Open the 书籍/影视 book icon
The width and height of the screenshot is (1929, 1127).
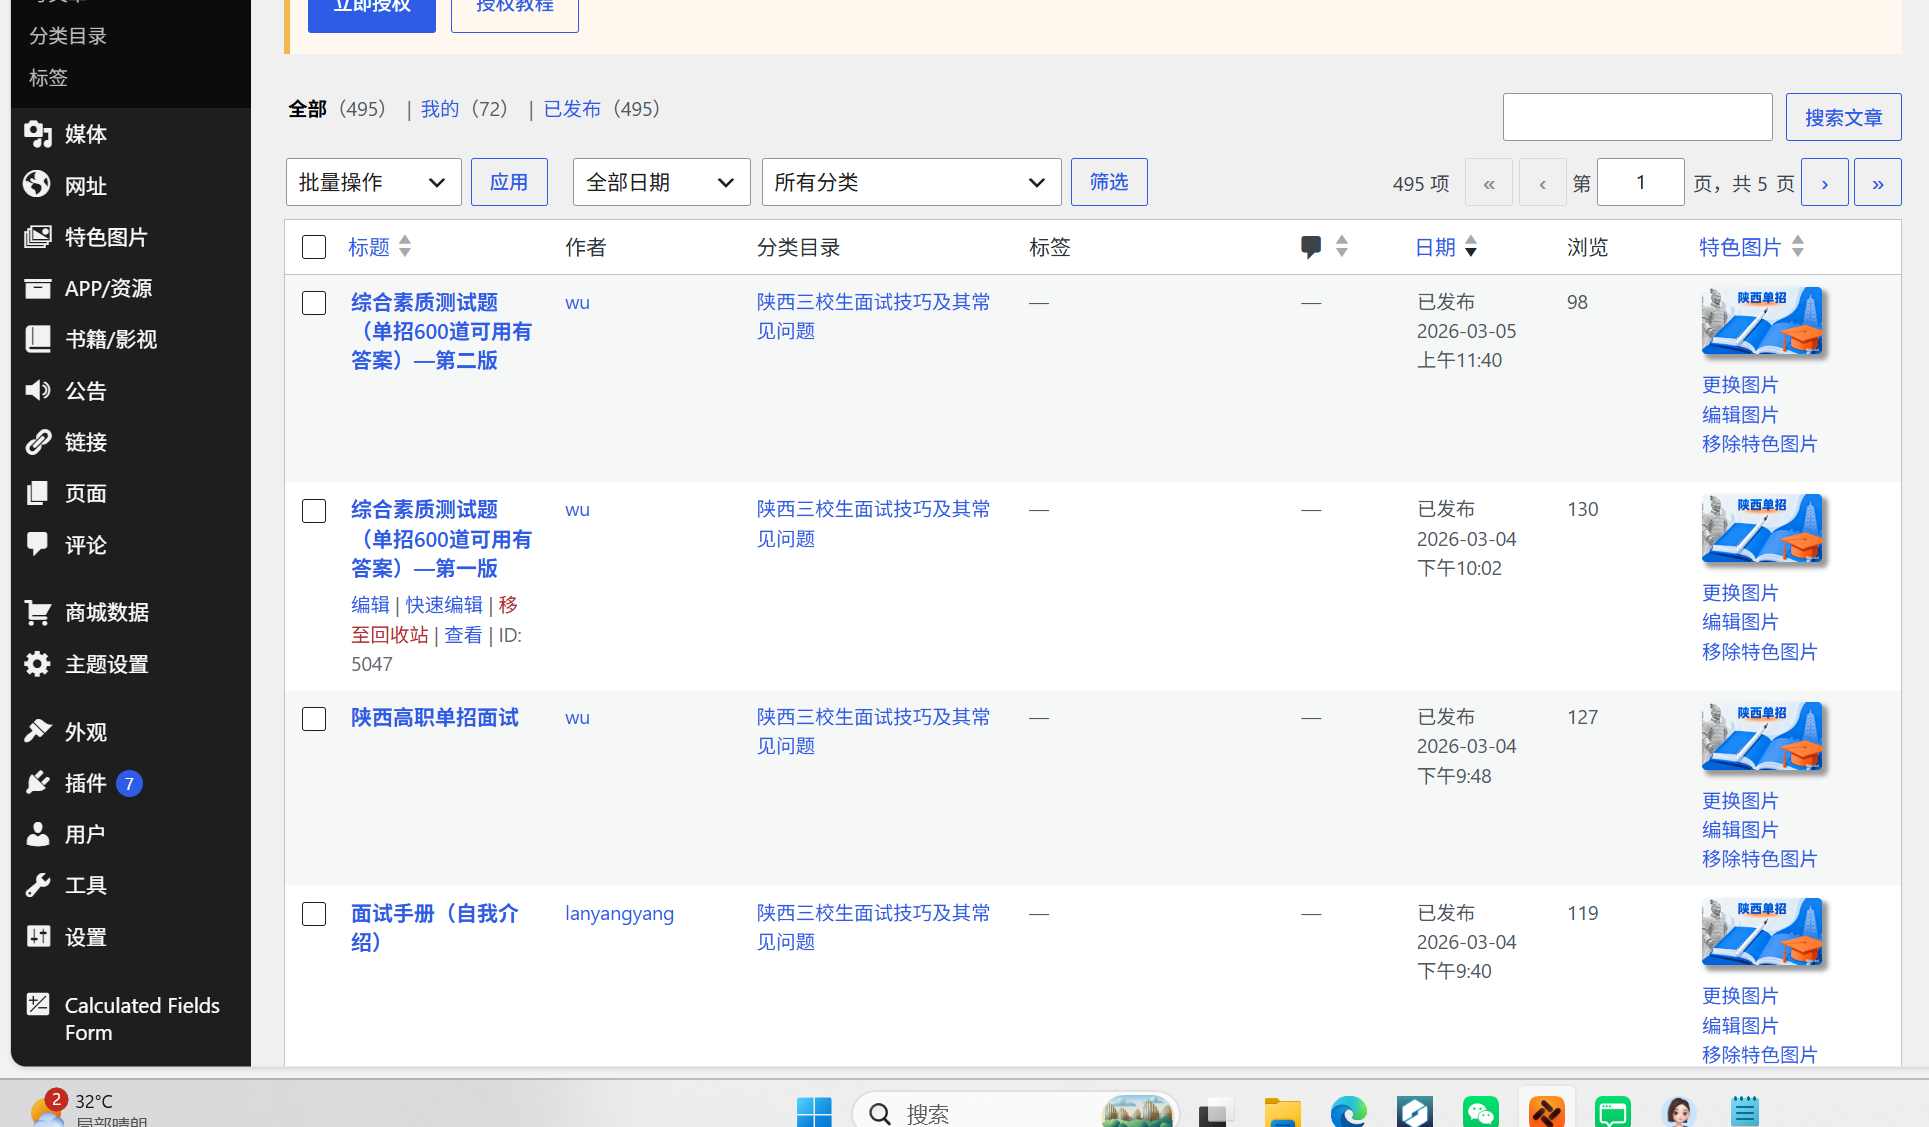click(38, 339)
